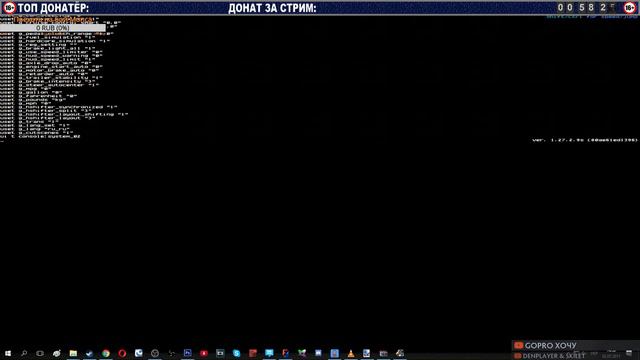Click the last console line ending system_02
Viewport: 640px width, 360px height.
(x=40, y=136)
